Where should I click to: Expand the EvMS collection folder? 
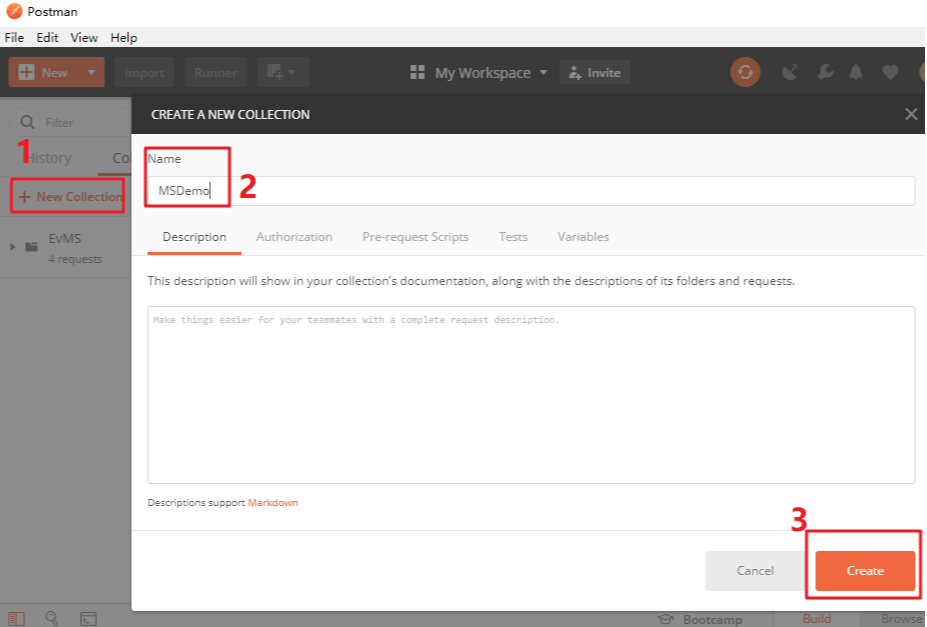click(x=12, y=247)
